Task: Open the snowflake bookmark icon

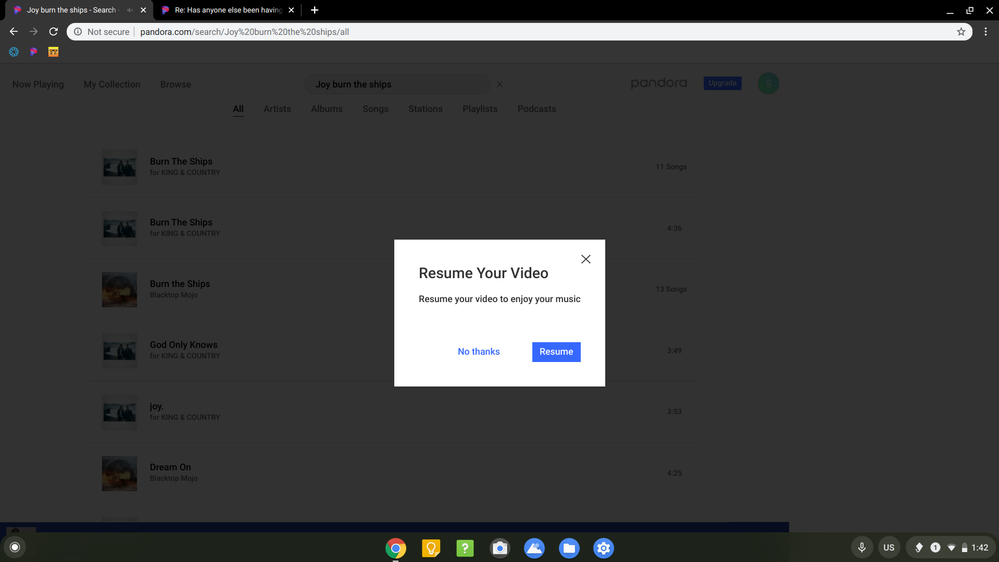Action: [x=14, y=52]
